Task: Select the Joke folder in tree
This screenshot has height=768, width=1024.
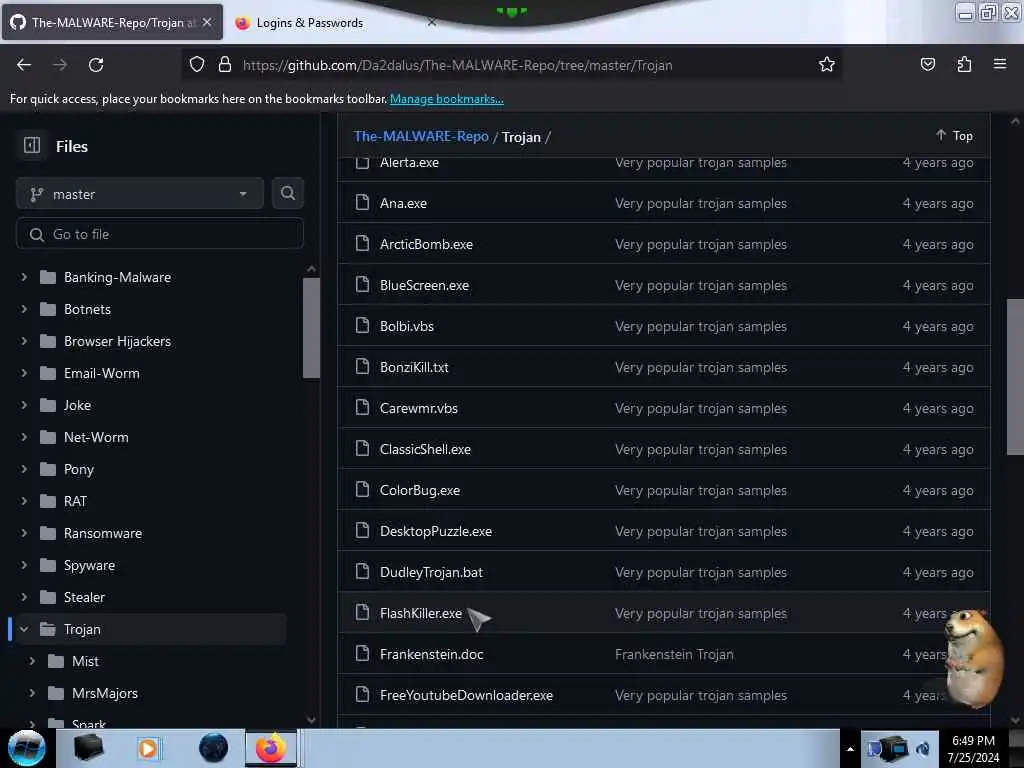Action: 77,405
